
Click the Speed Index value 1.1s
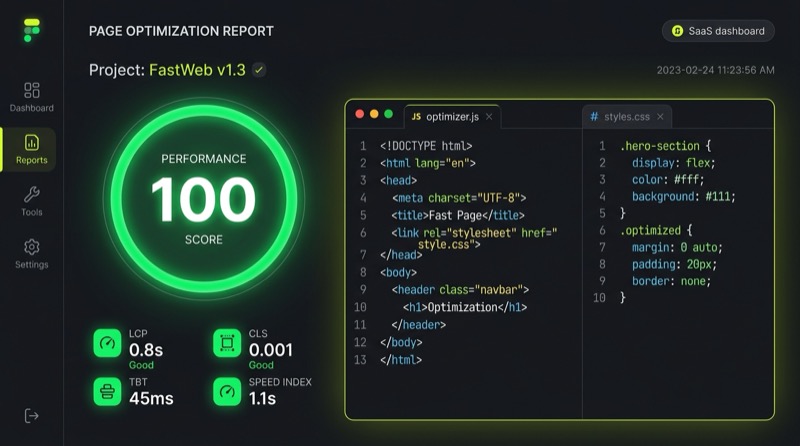pos(262,399)
